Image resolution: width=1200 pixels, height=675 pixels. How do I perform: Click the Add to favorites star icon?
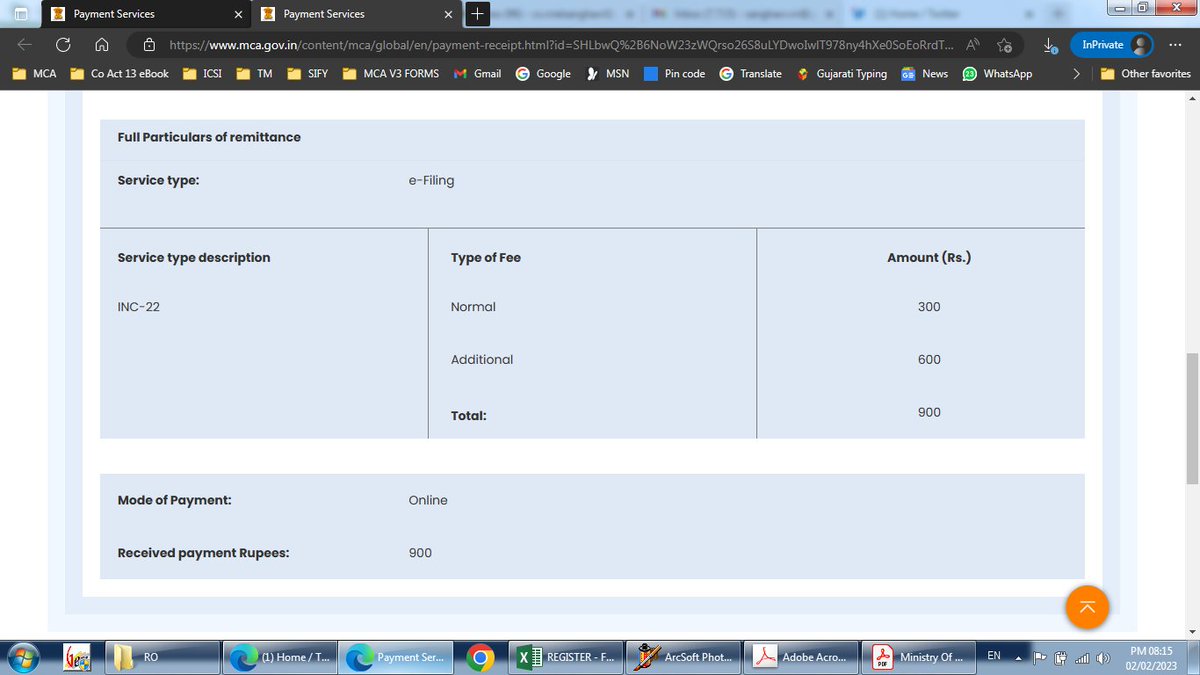1004,45
